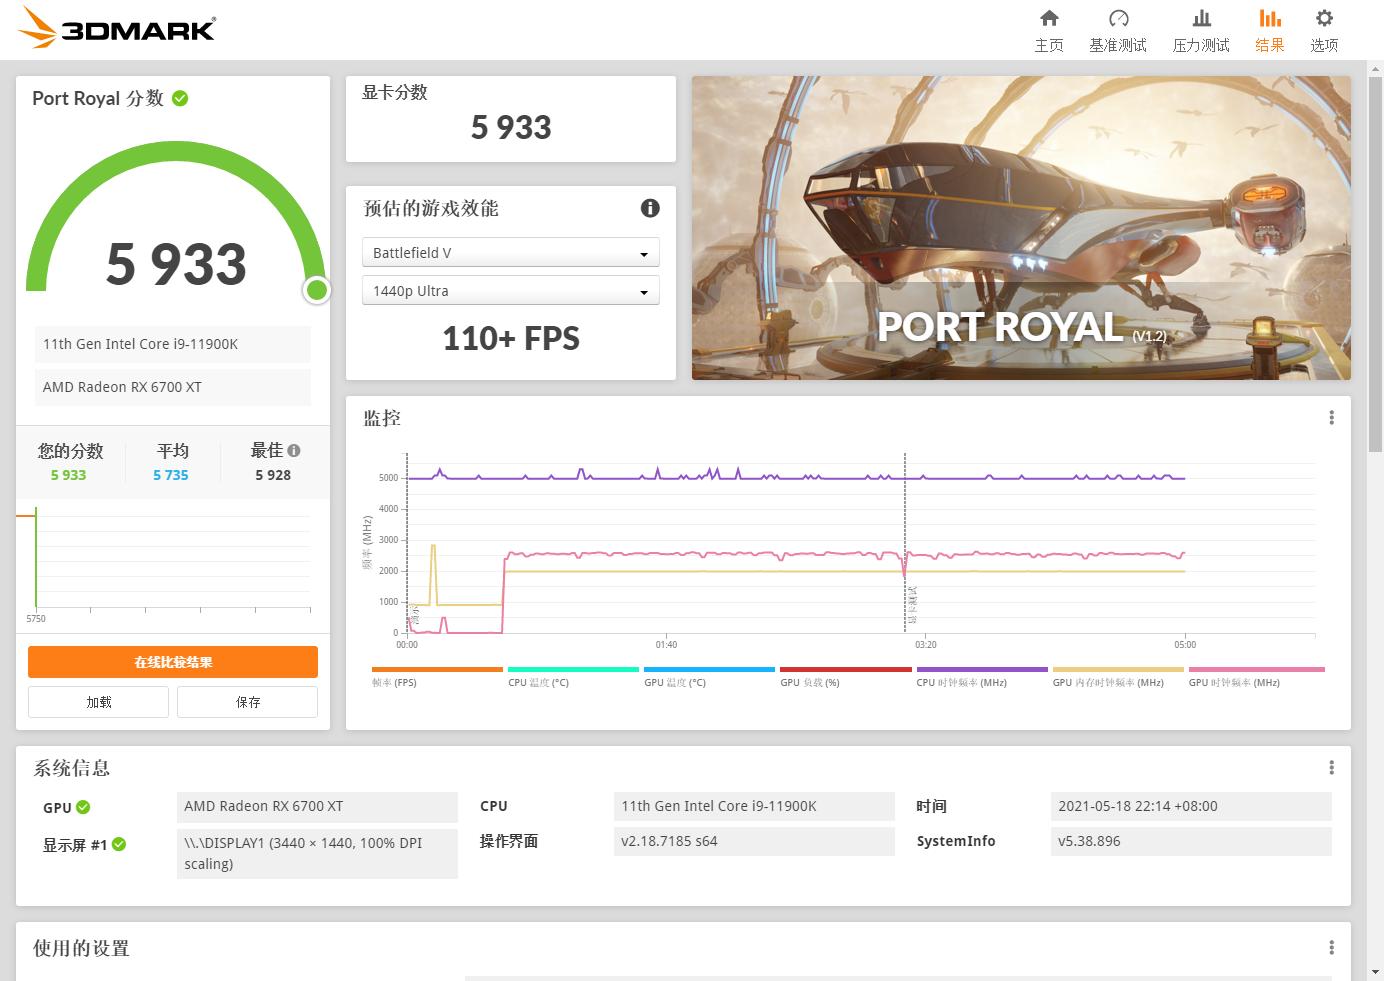1384x981 pixels.
Task: Open the 使用的设置 three-dot menu
Action: pos(1331,947)
